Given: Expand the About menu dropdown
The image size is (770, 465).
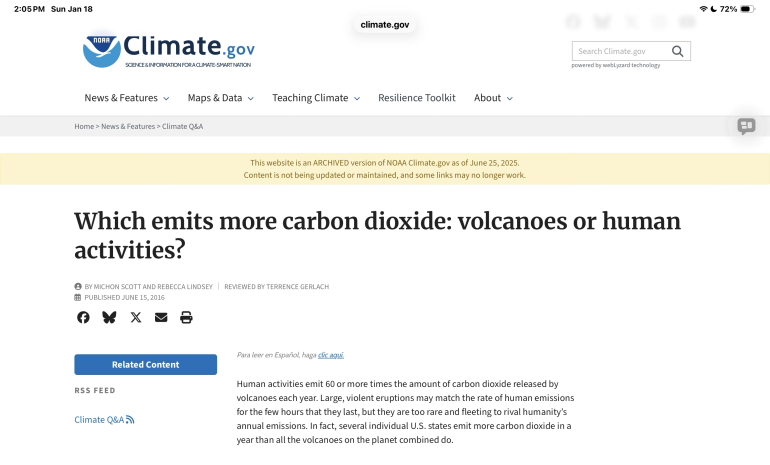Looking at the screenshot, I should pos(493,98).
